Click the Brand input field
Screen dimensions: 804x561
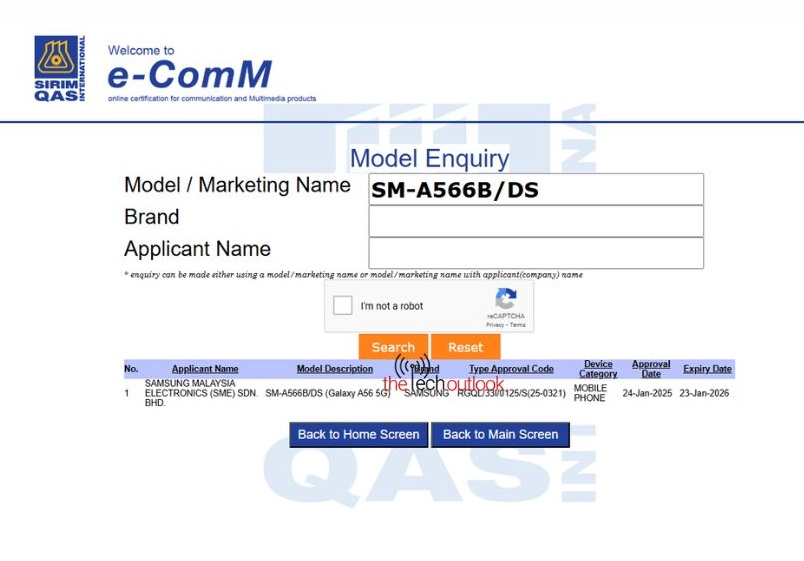[536, 221]
